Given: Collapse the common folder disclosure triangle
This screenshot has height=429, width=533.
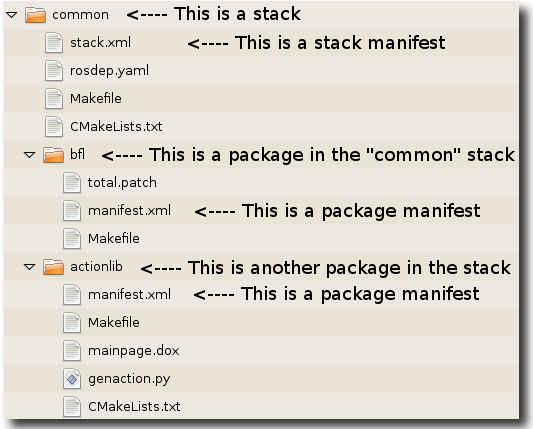Looking at the screenshot, I should pos(12,15).
